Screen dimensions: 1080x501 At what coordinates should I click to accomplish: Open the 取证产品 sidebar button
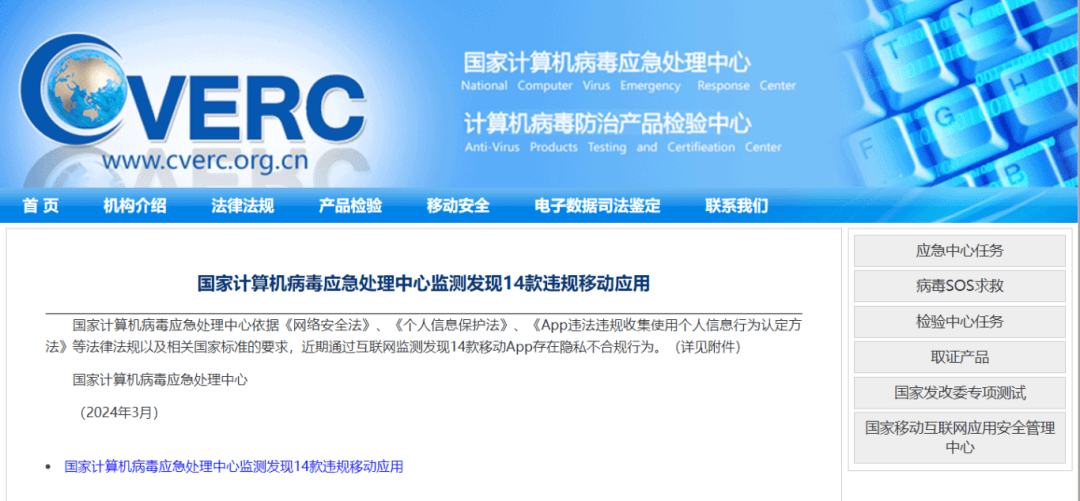click(x=959, y=357)
